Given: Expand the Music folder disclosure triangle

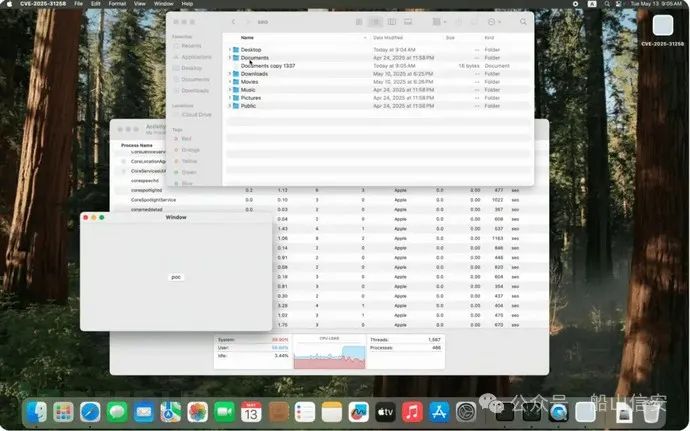Looking at the screenshot, I should [x=230, y=90].
